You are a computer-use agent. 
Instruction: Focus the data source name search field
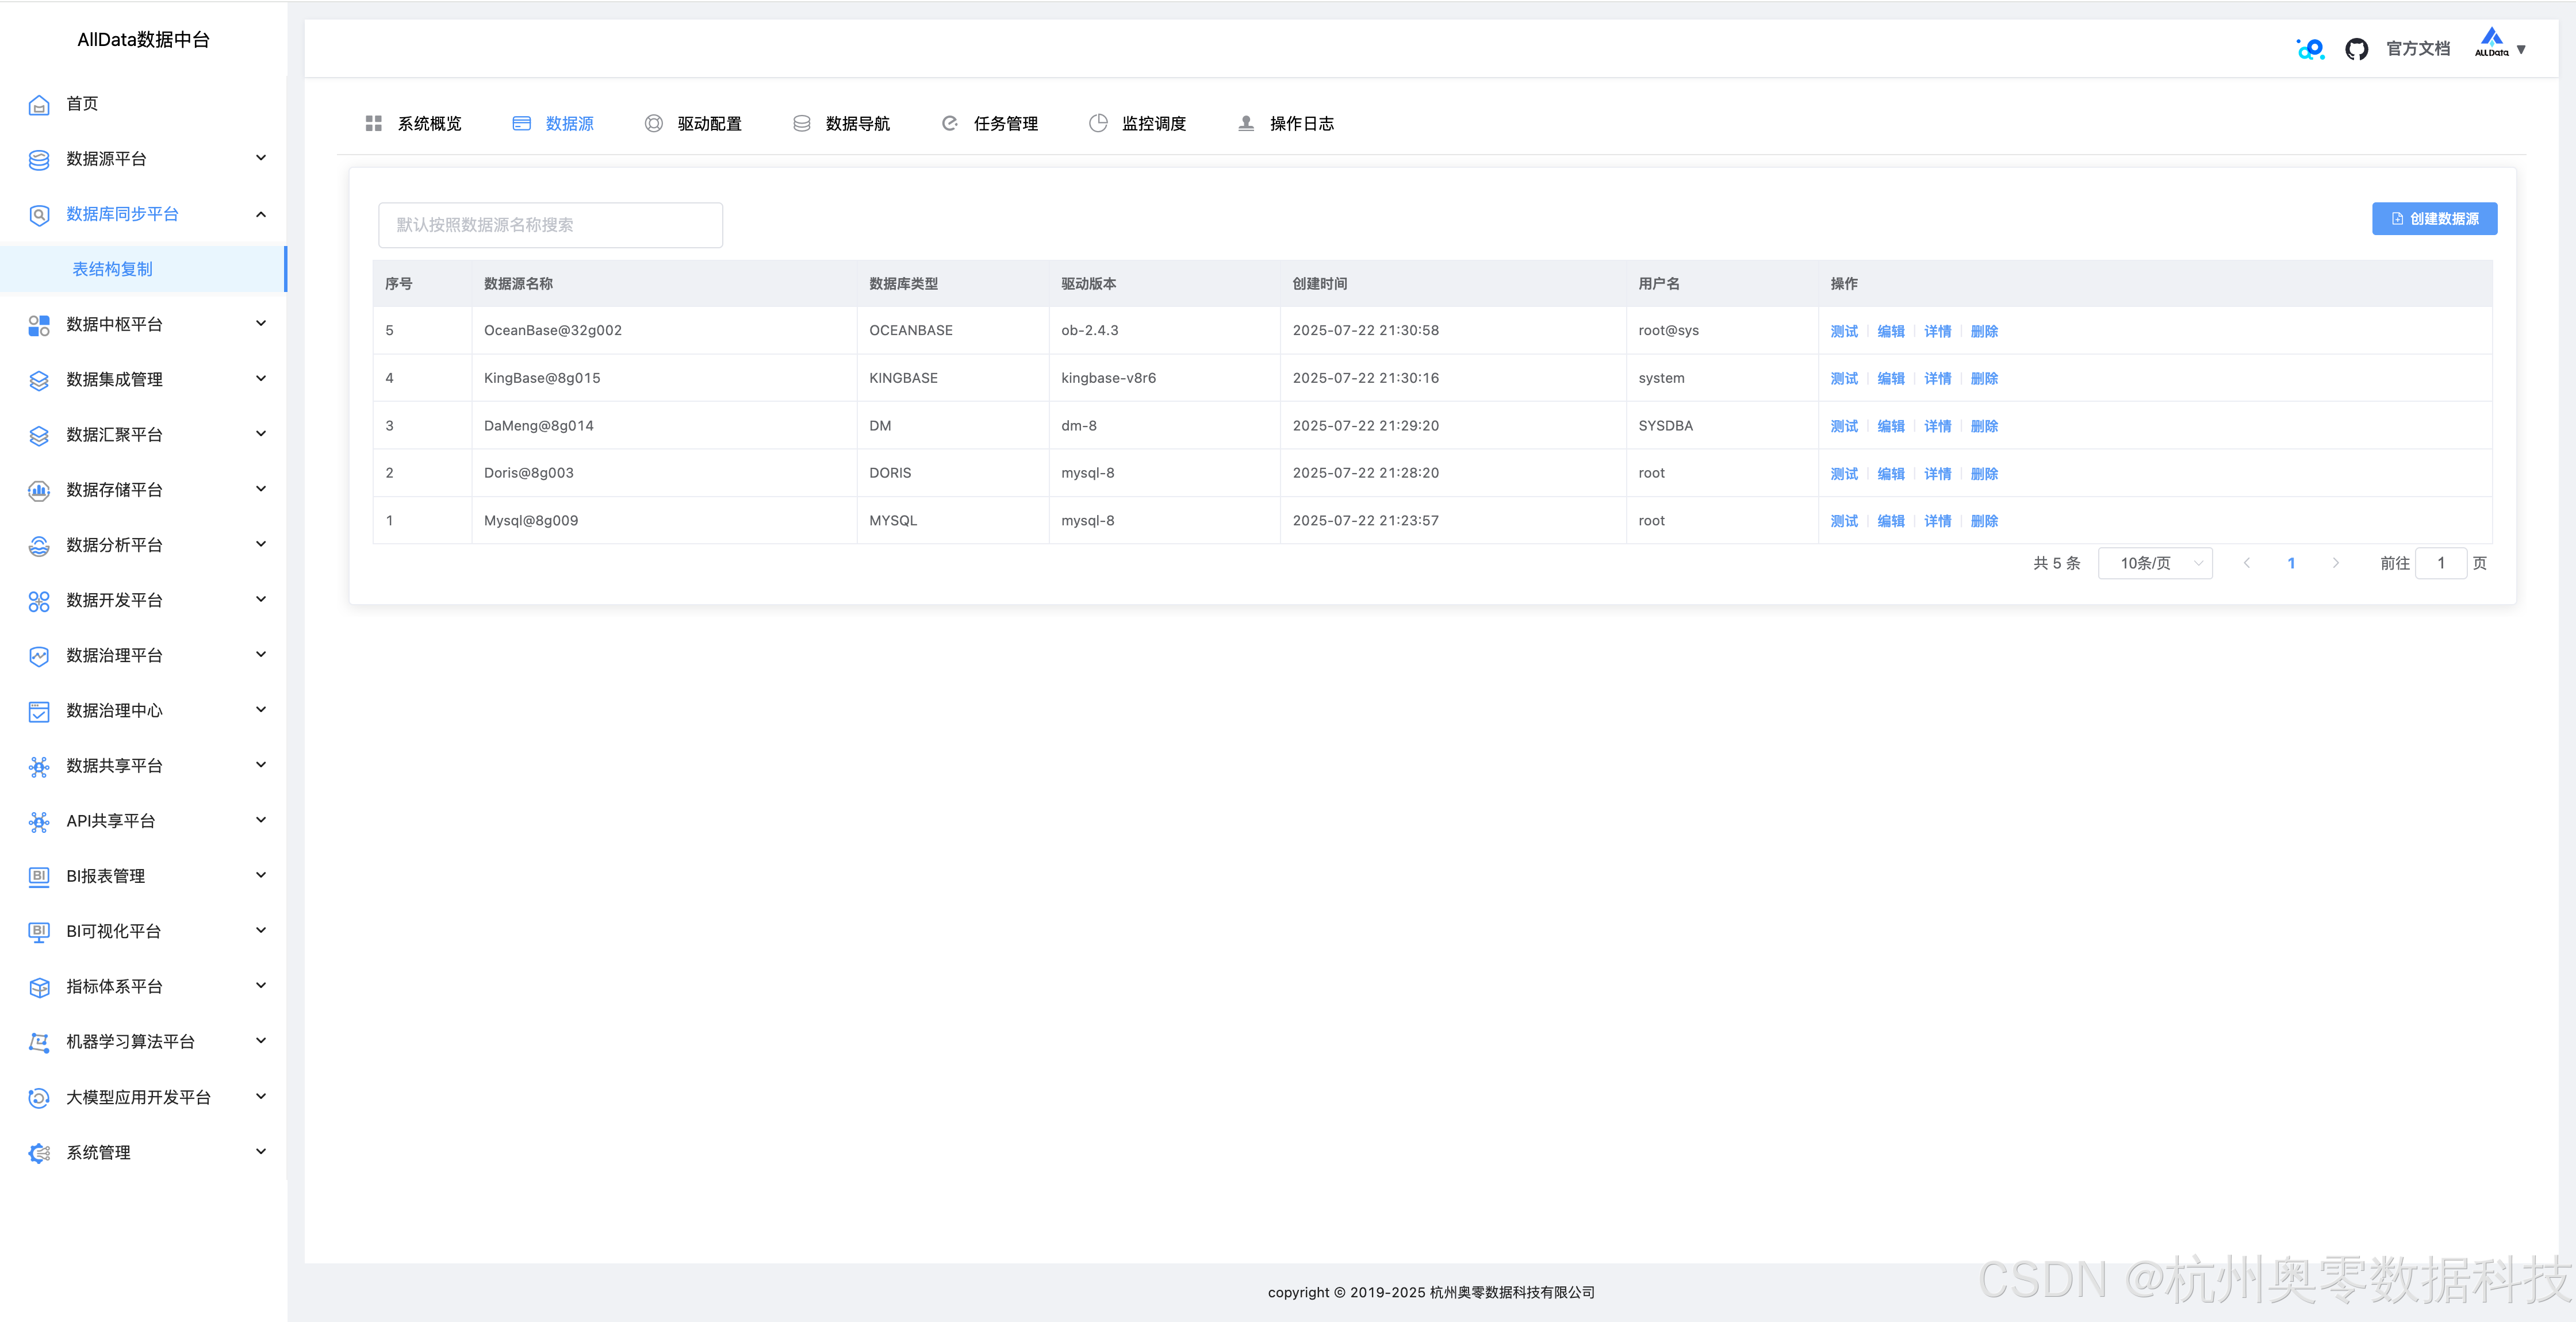coord(550,225)
